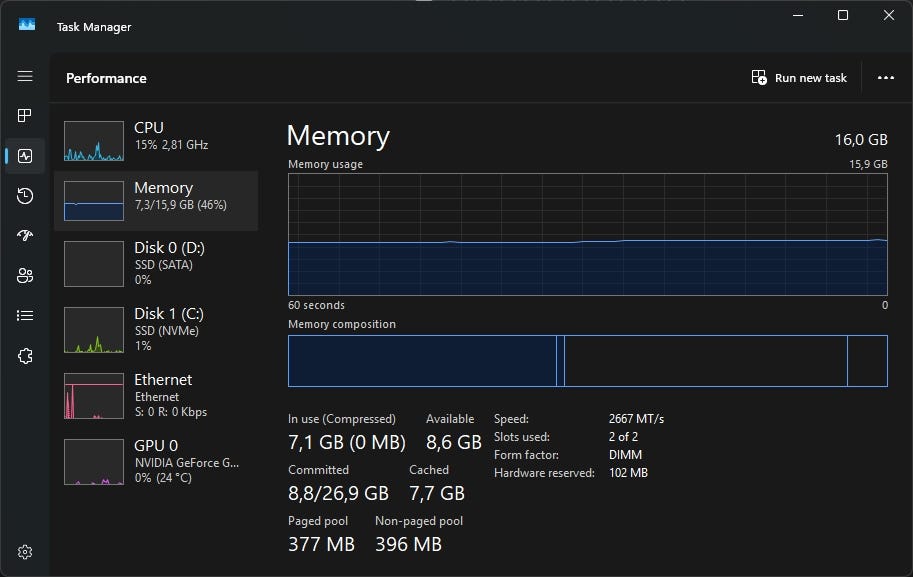Open the Details page list icon
913x577 pixels.
click(x=25, y=316)
